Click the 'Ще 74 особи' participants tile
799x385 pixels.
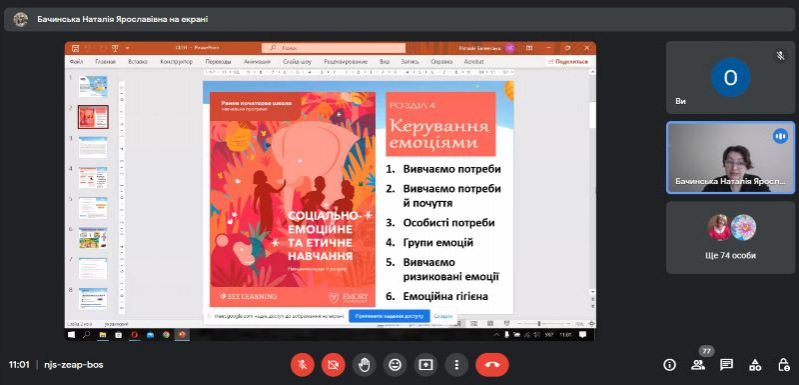(730, 237)
